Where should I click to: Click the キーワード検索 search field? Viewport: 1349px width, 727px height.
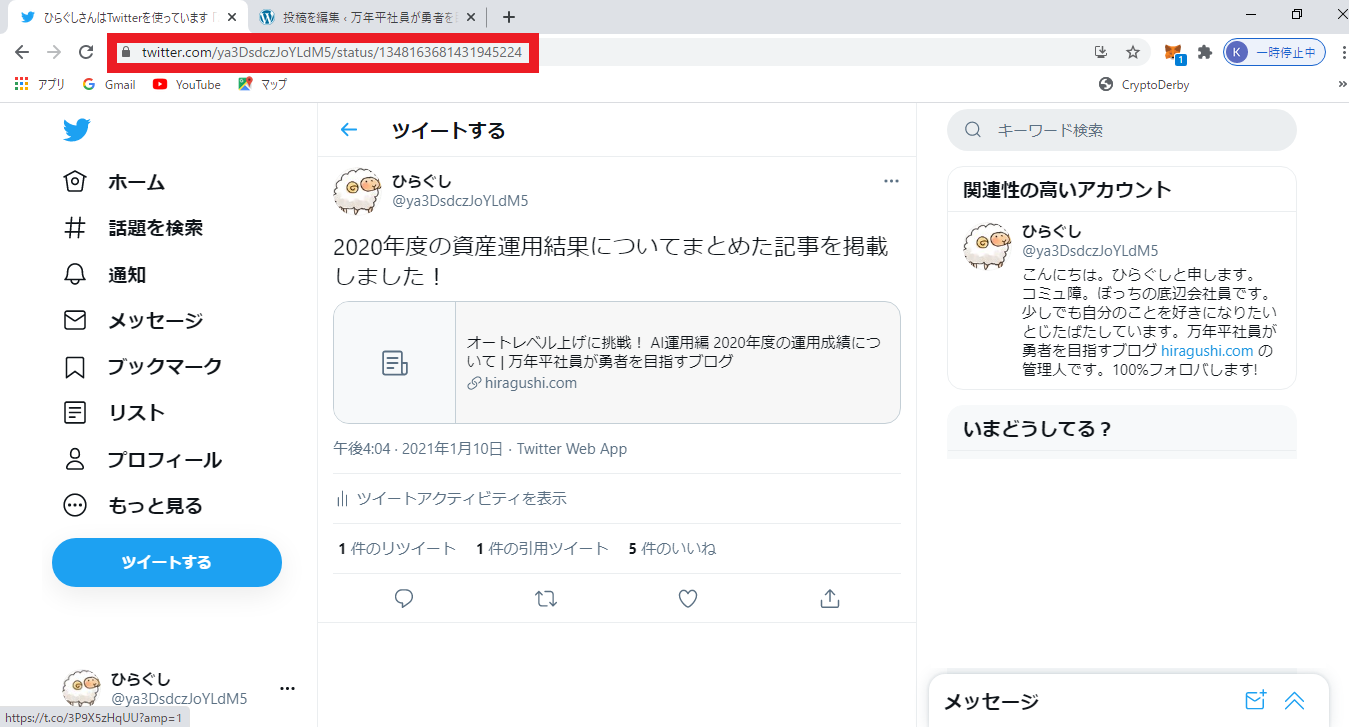[1122, 130]
